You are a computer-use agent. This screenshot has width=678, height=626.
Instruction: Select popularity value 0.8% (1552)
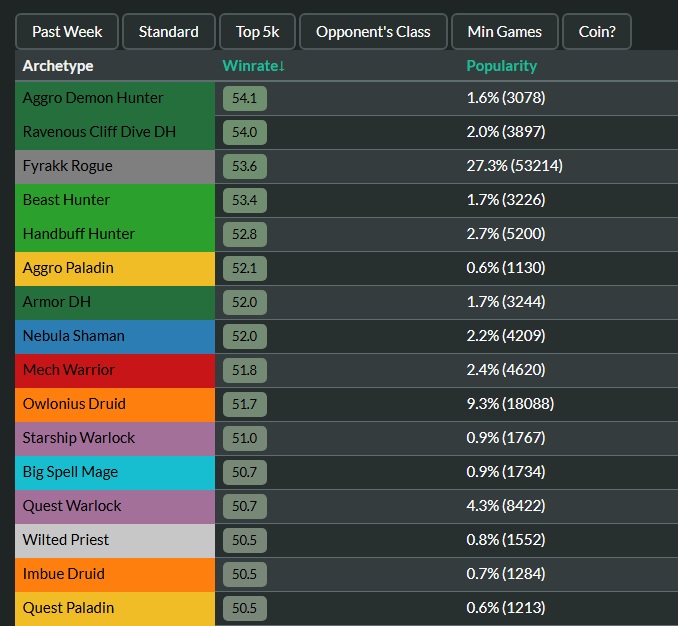pyautogui.click(x=506, y=540)
